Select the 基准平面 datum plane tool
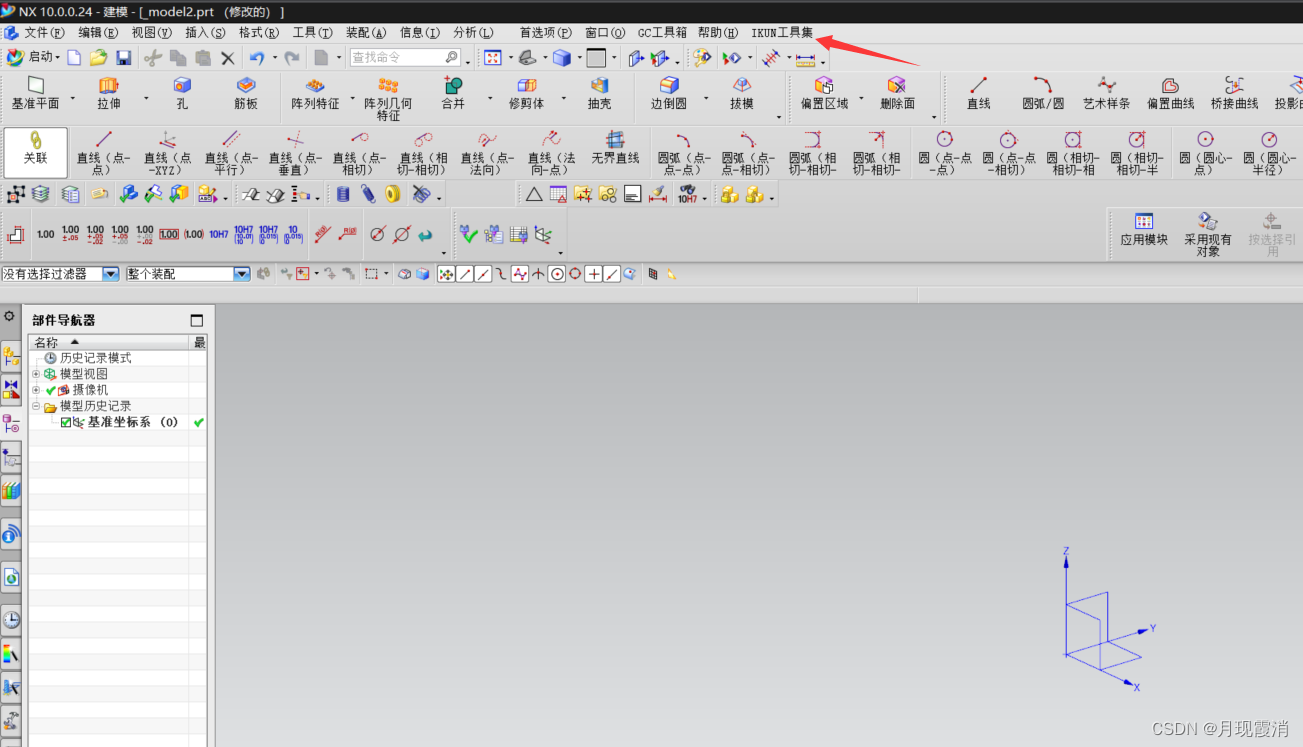The width and height of the screenshot is (1303, 747). [36, 94]
